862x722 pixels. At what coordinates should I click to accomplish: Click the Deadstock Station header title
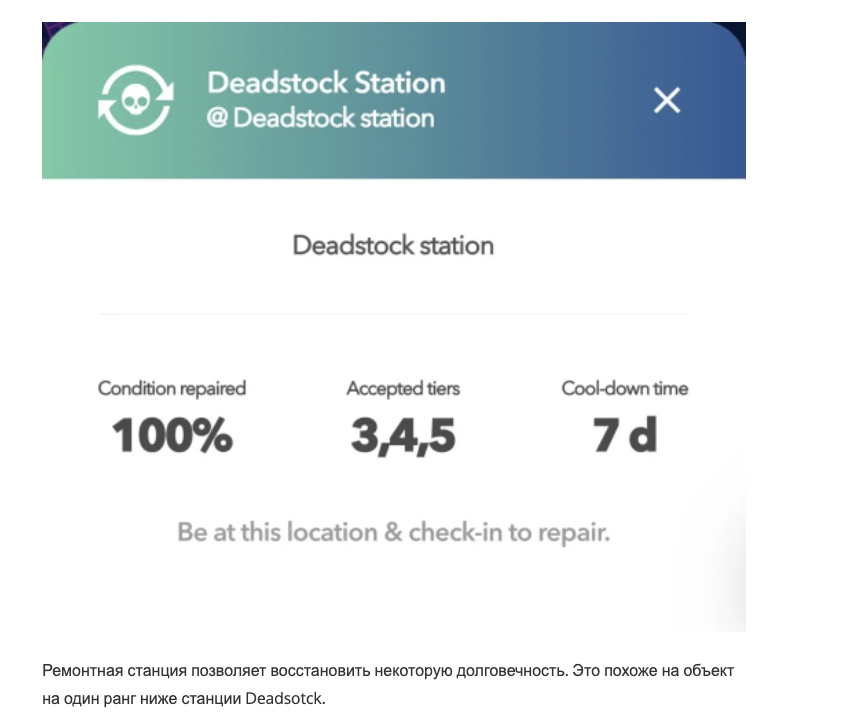pos(325,82)
